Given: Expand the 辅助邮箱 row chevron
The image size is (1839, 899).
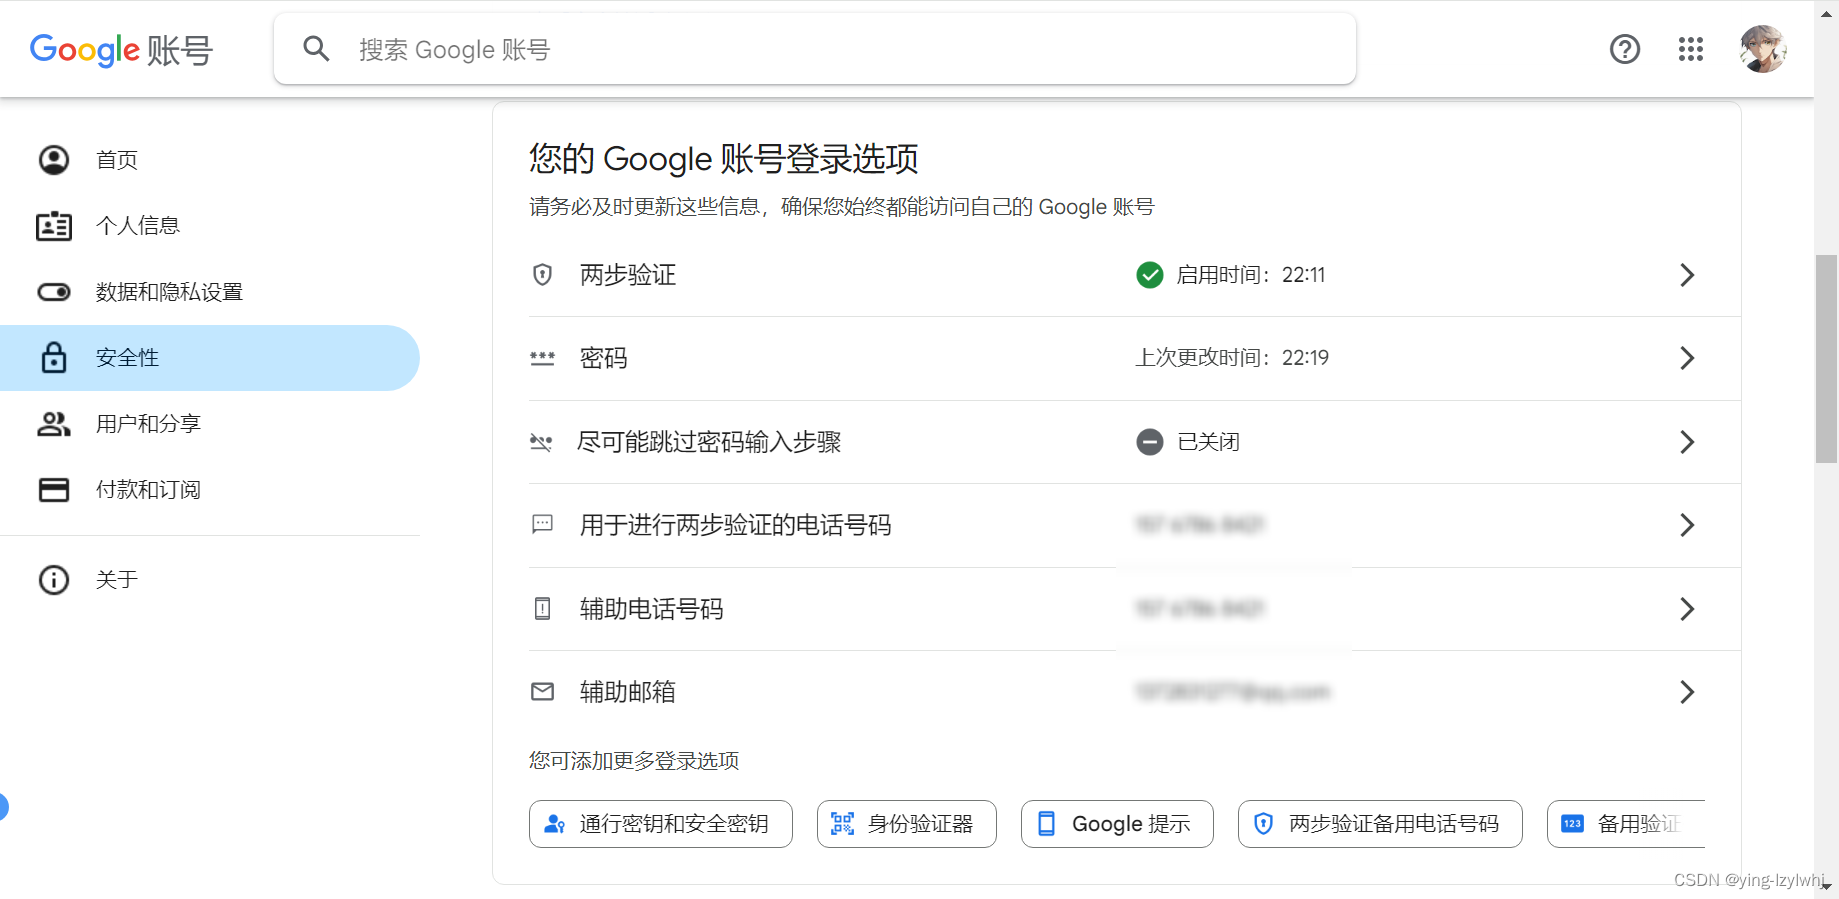Looking at the screenshot, I should point(1687,692).
